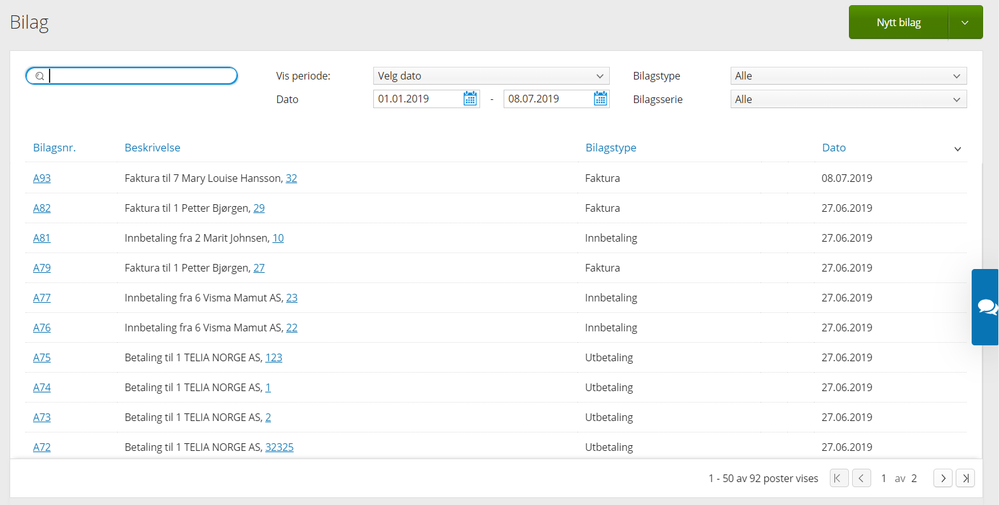Open voucher A76
999x505 pixels.
tap(42, 328)
